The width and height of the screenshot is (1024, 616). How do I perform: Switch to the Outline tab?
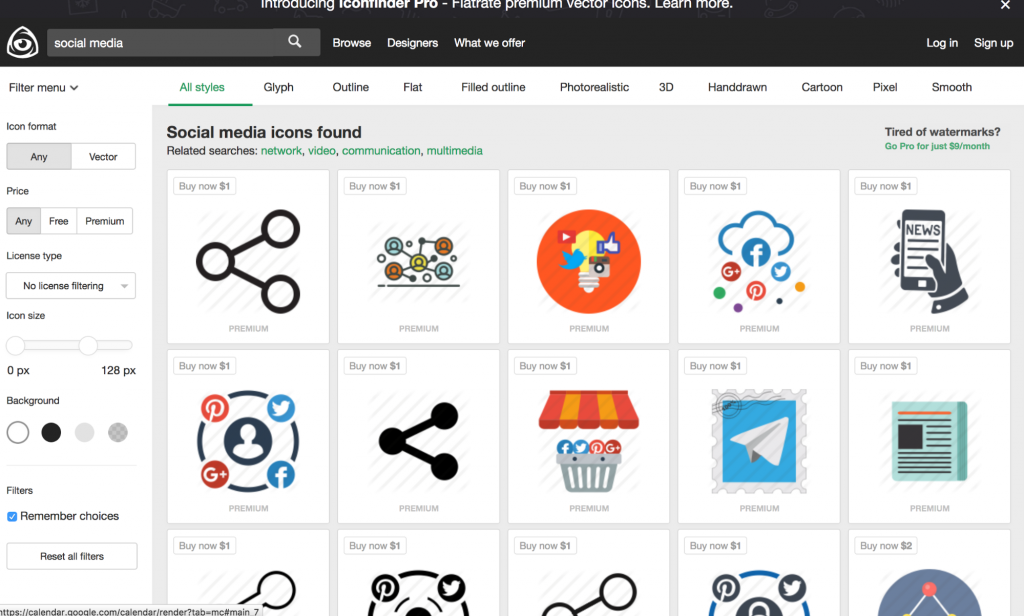point(351,87)
